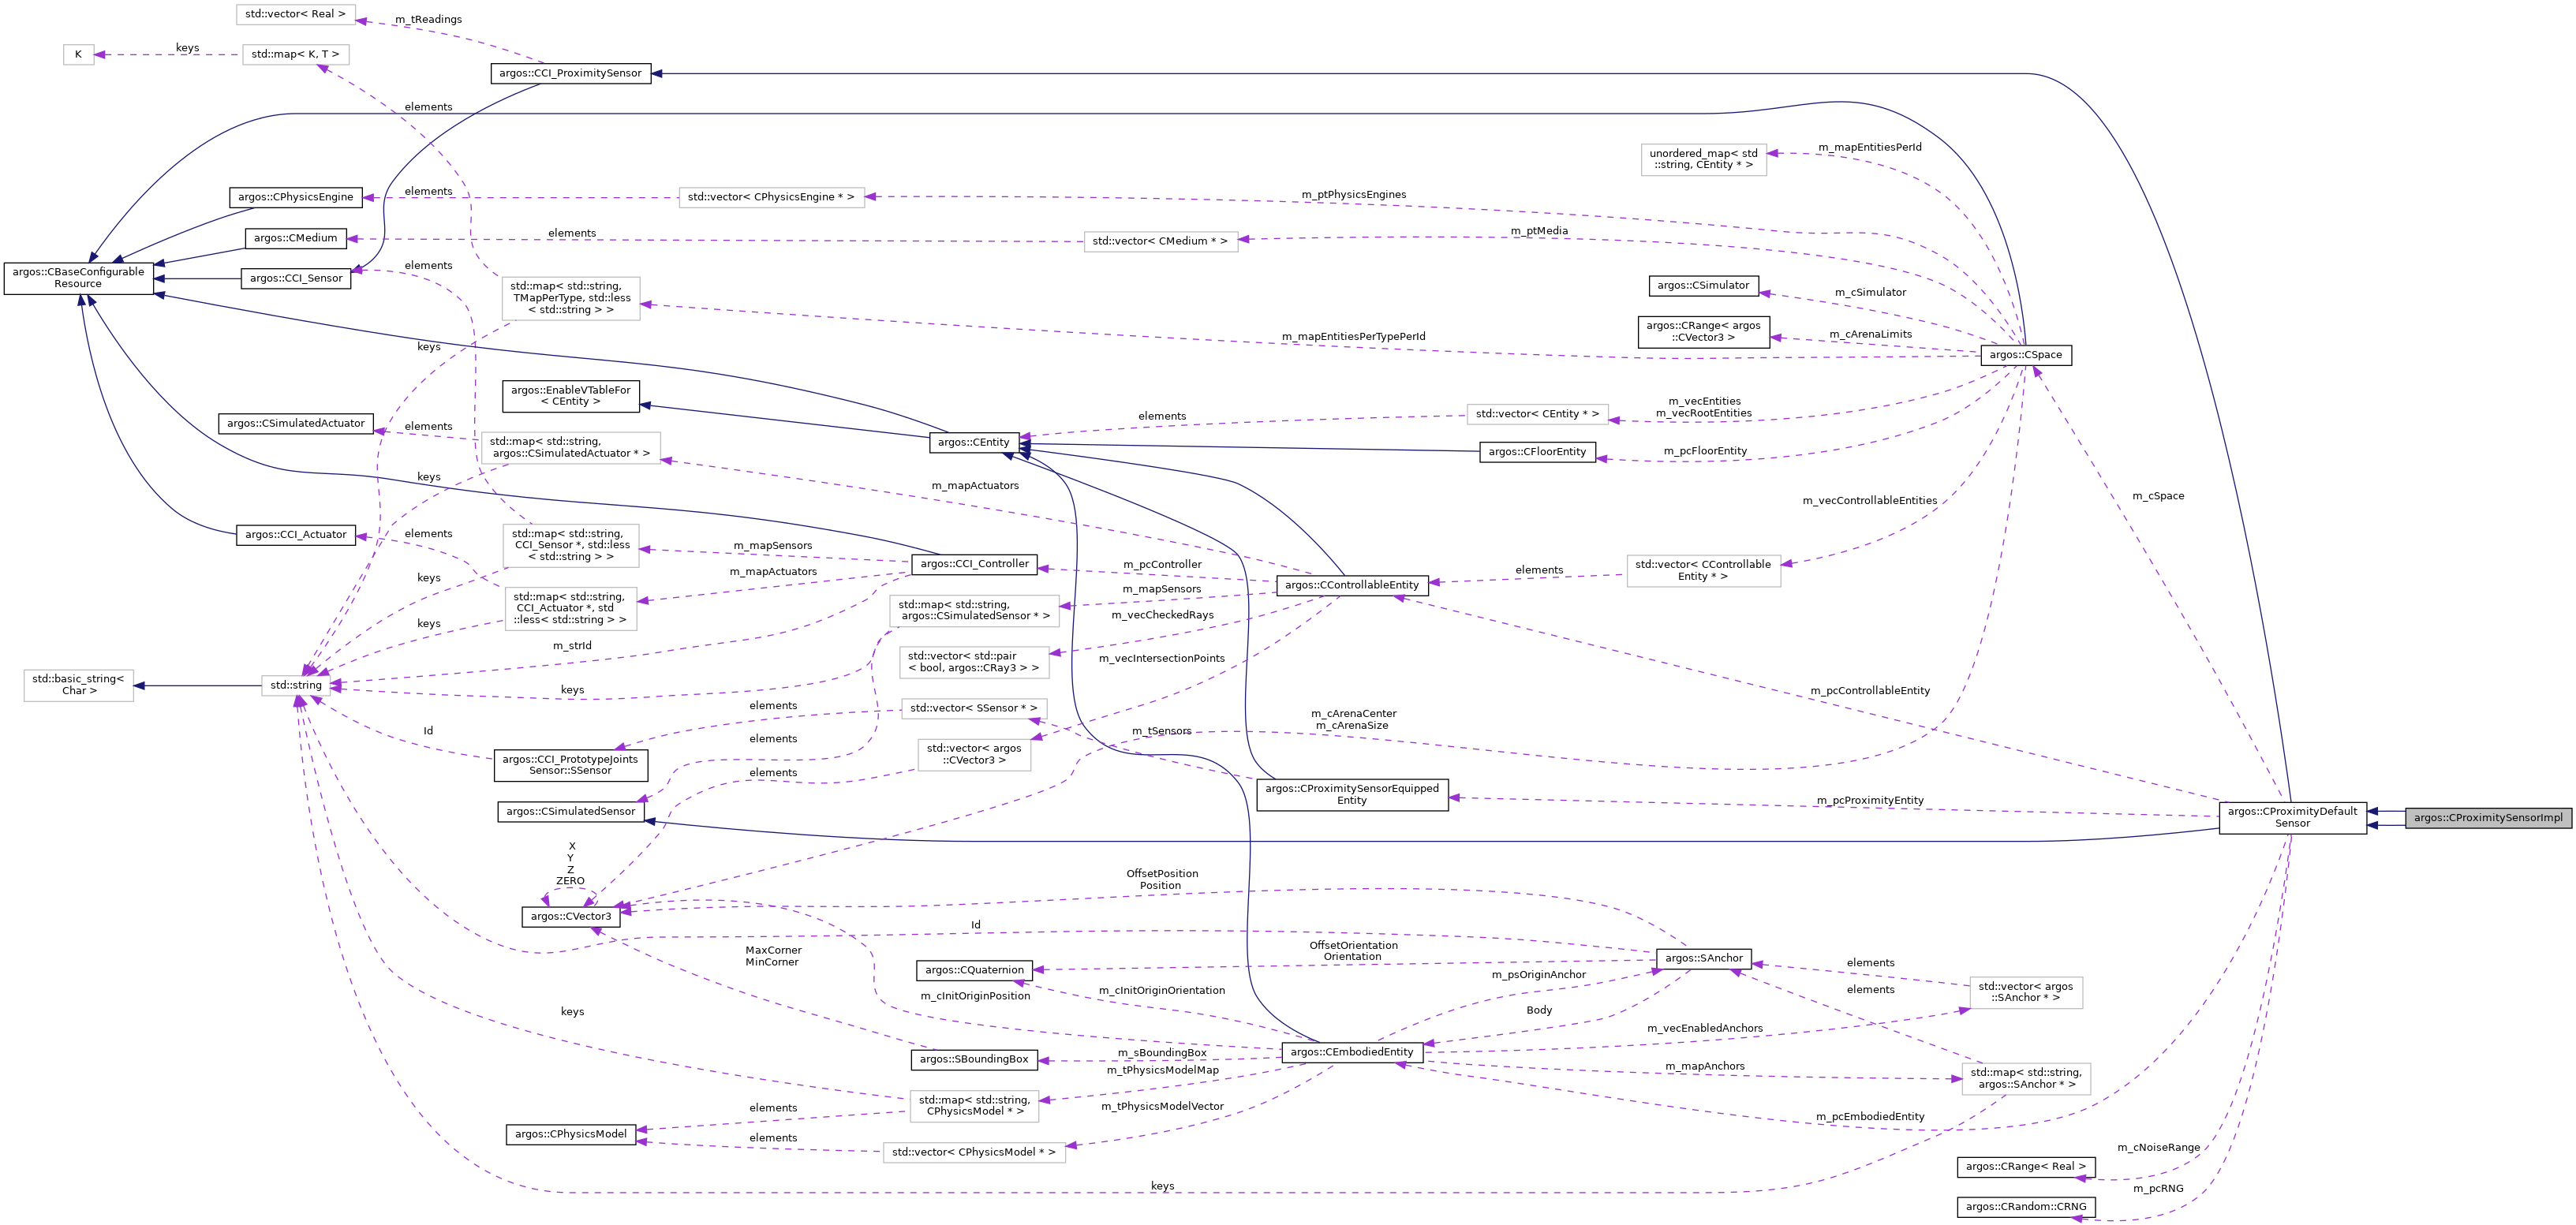Image resolution: width=2576 pixels, height=1225 pixels.
Task: Click unordered_map std::string, CEntity * node
Action: (x=1703, y=160)
